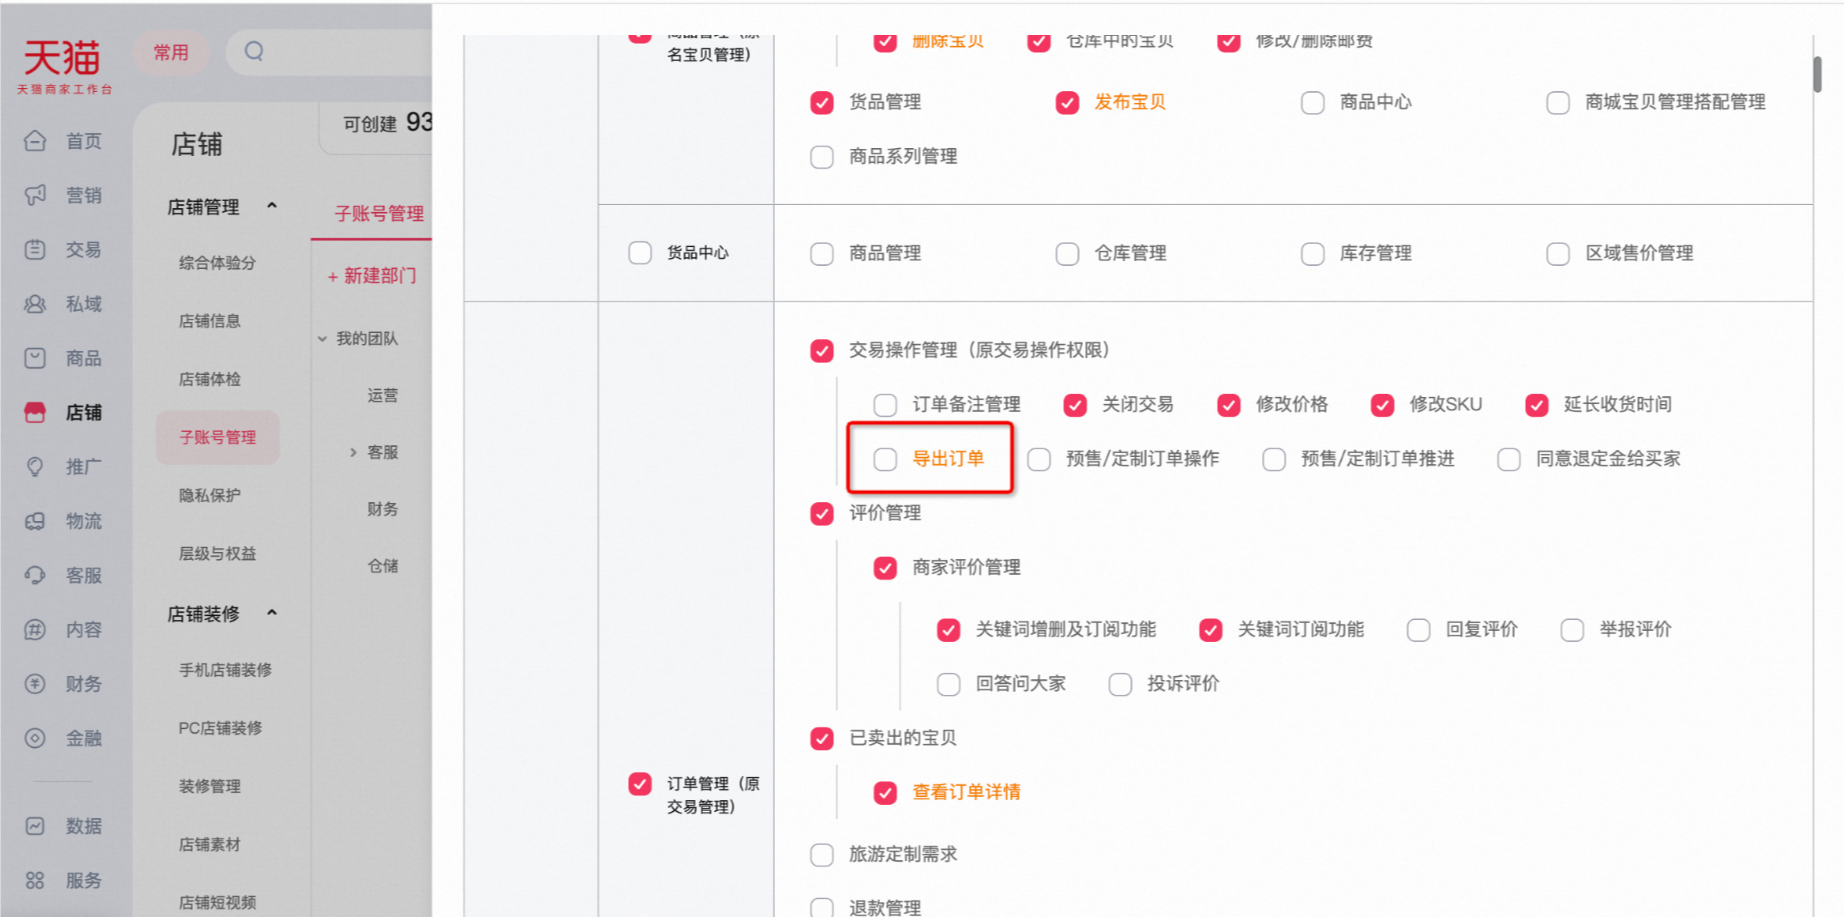Open 综合体验分 menu item
Screen dimensions: 1844x917
tap(217, 263)
